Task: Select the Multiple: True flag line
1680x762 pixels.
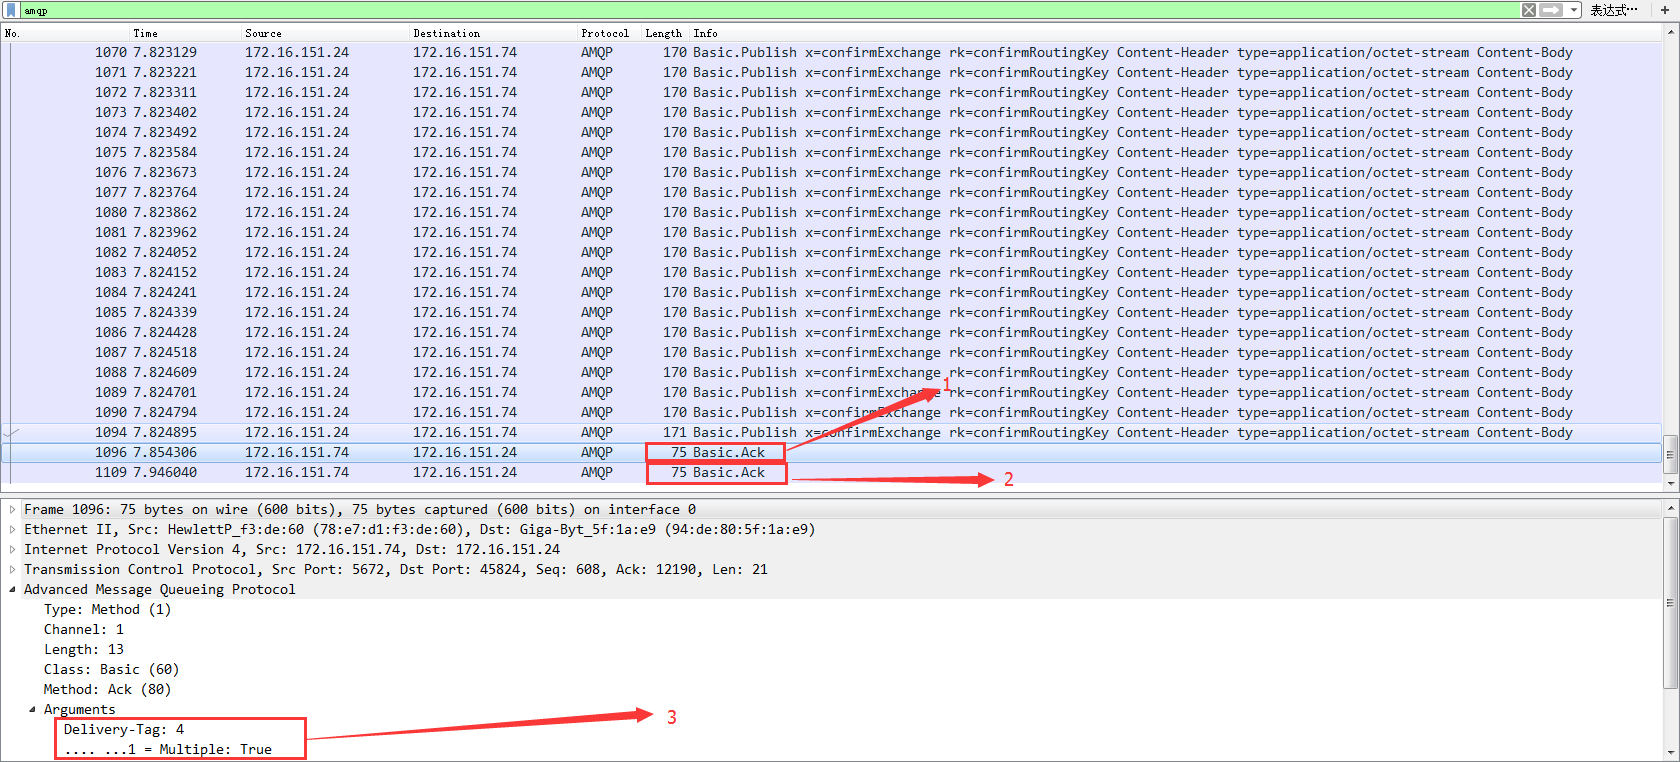Action: click(168, 749)
